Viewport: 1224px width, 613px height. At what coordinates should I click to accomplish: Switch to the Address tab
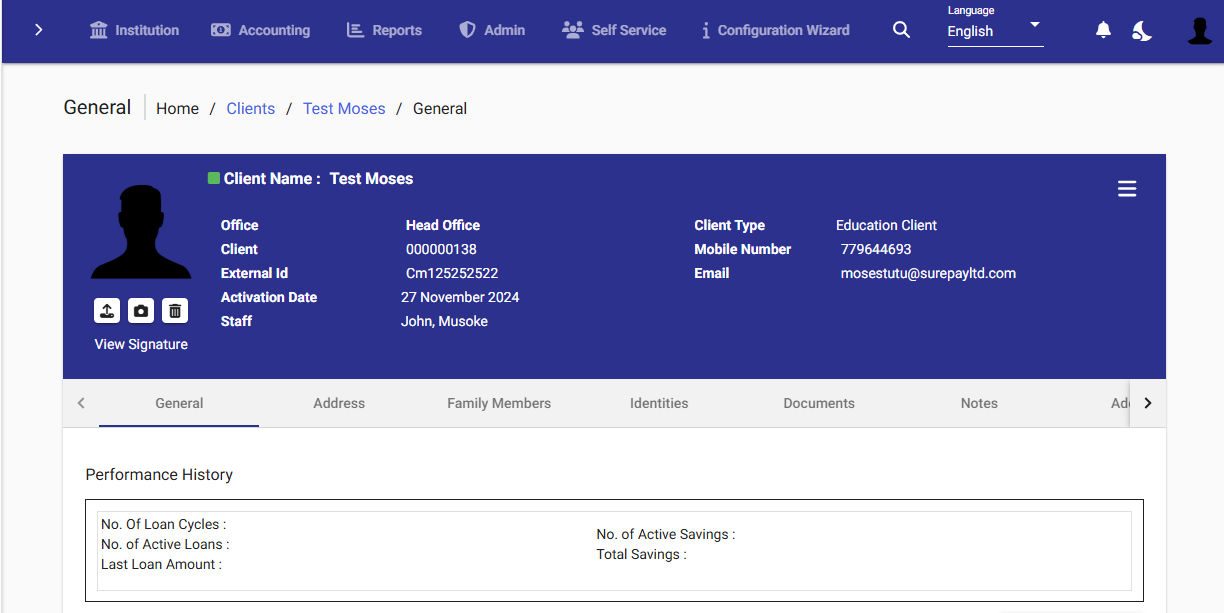[x=339, y=403]
